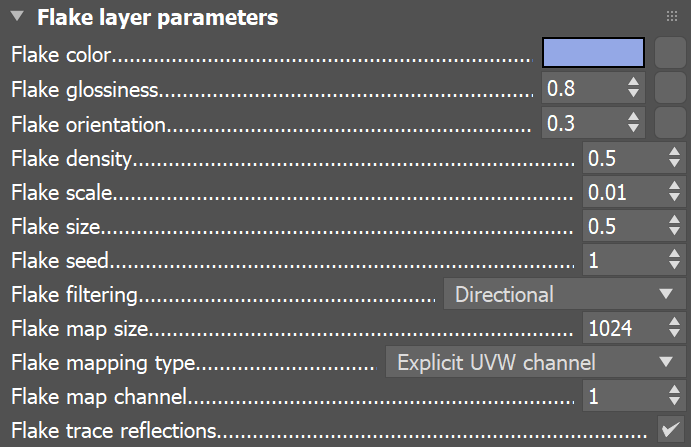Click the Flake color map button
Screen dimensions: 691x447
[x=668, y=53]
